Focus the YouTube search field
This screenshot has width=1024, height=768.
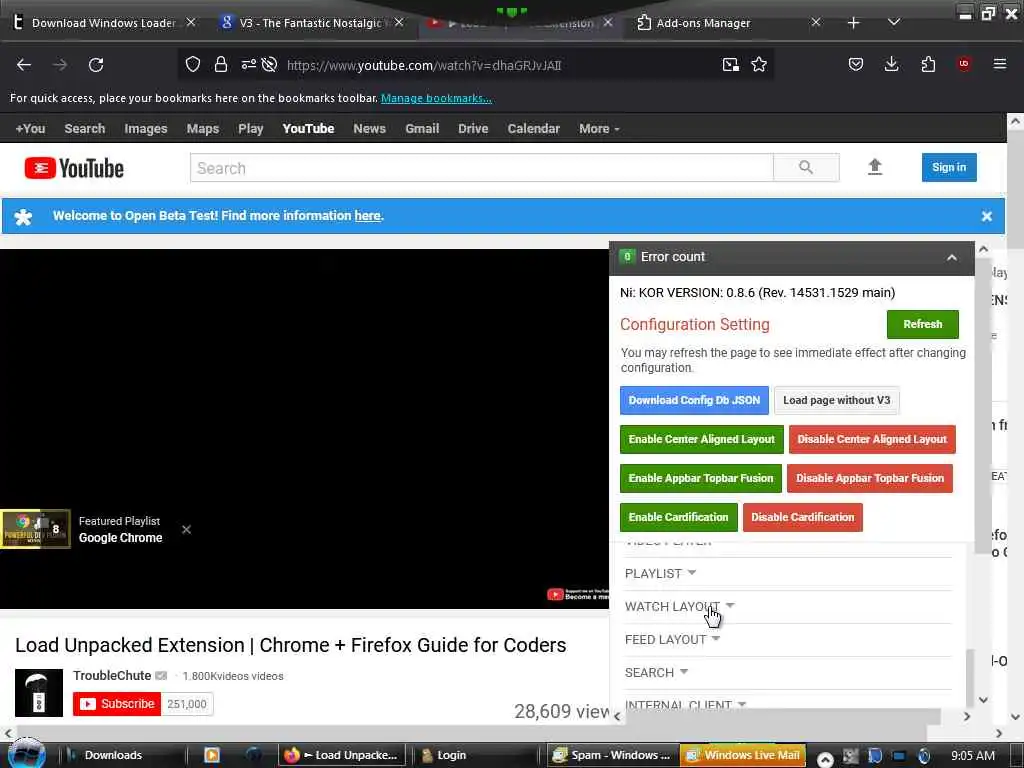point(481,168)
